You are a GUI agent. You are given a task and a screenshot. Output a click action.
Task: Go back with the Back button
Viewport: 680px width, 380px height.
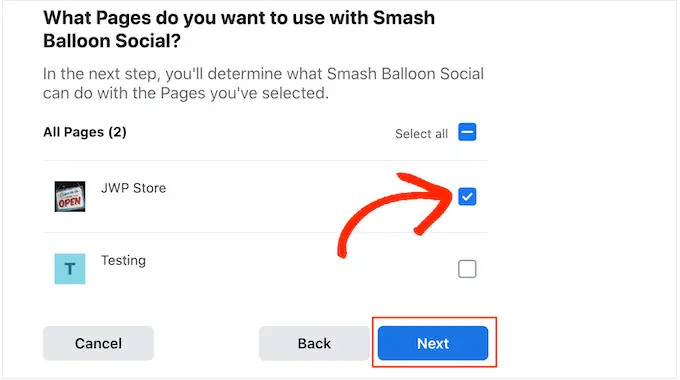pyautogui.click(x=314, y=343)
